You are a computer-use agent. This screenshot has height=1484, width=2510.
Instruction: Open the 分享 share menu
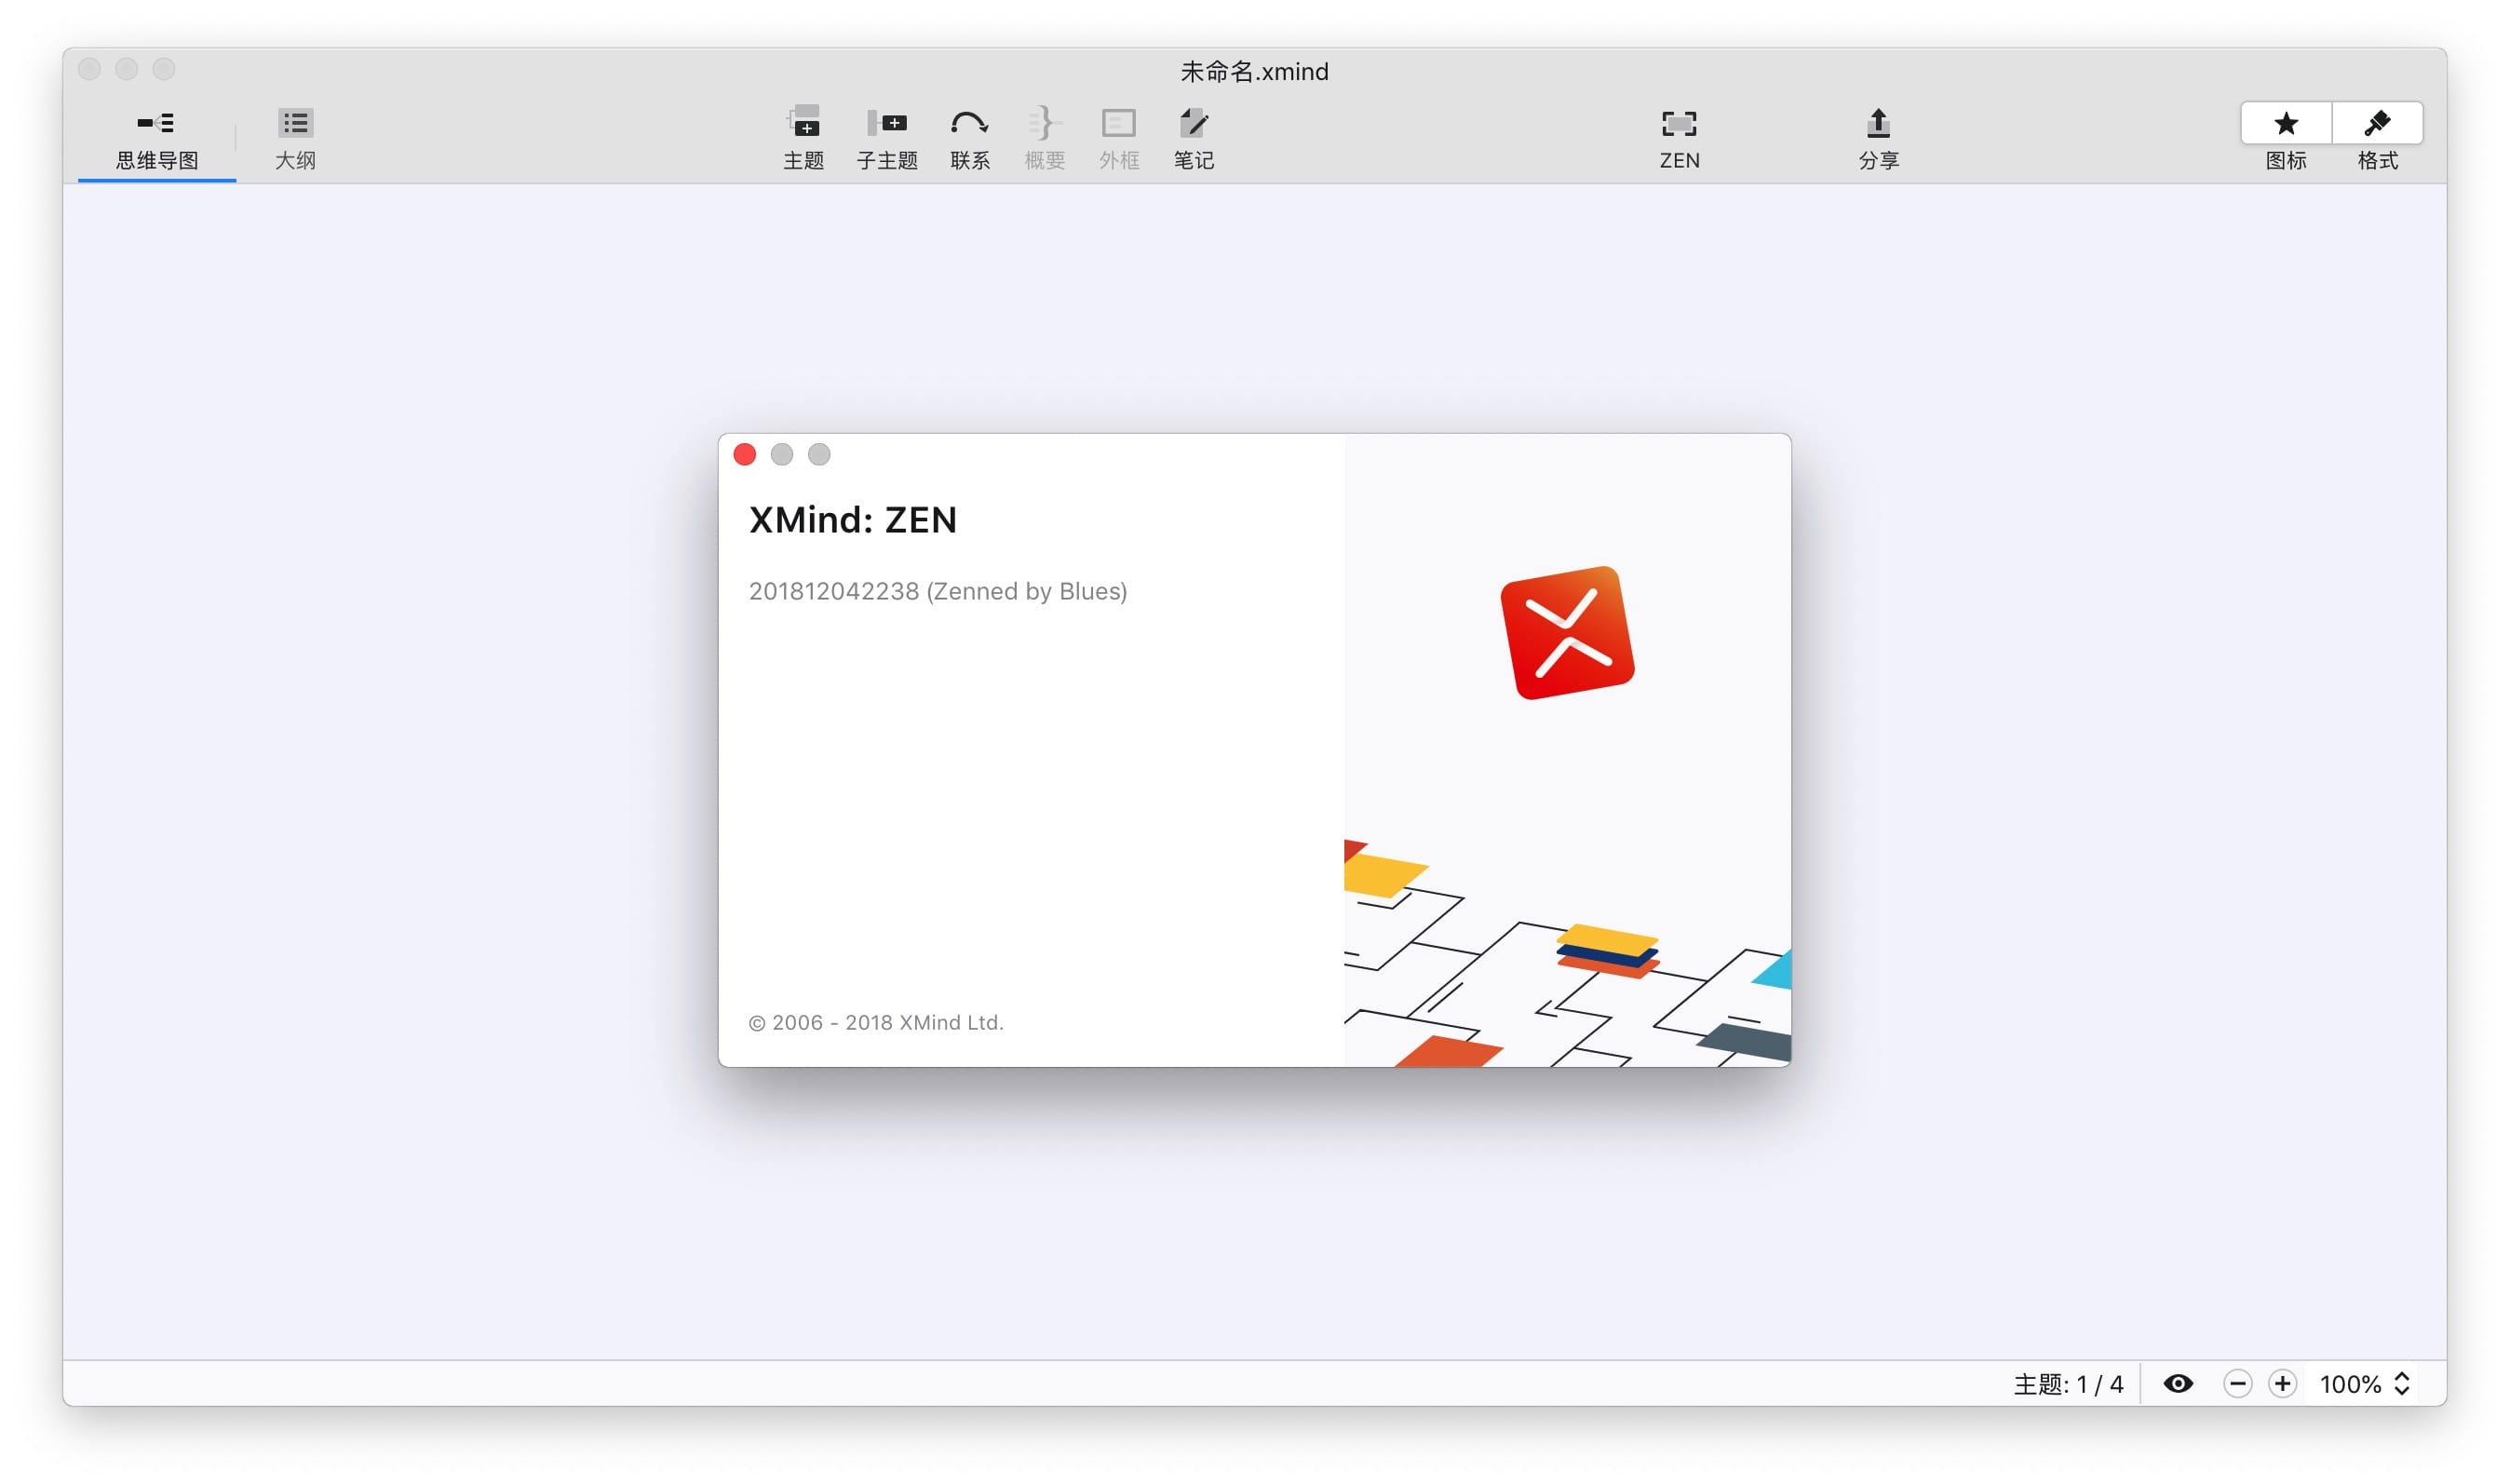1878,139
